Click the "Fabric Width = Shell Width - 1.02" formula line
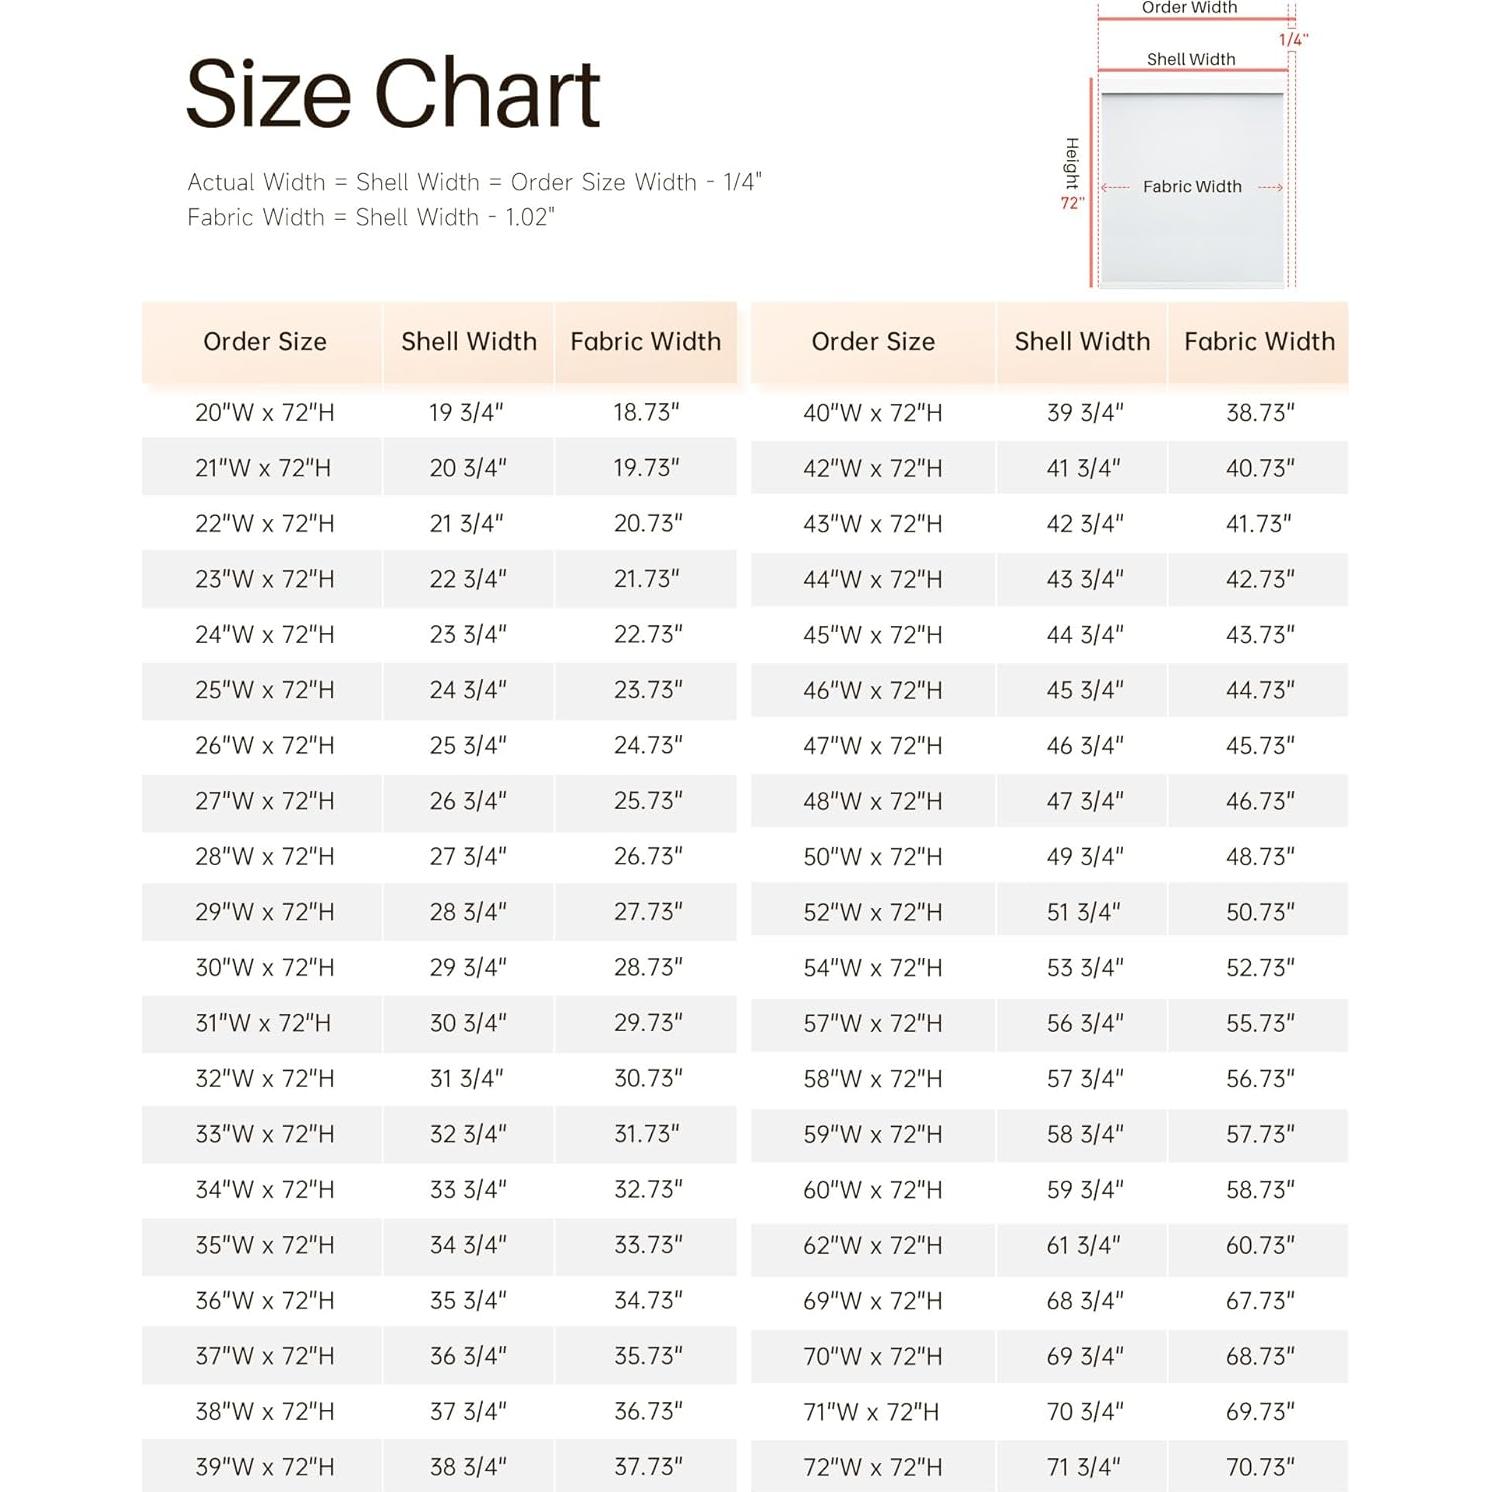The image size is (1492, 1492). [x=370, y=217]
